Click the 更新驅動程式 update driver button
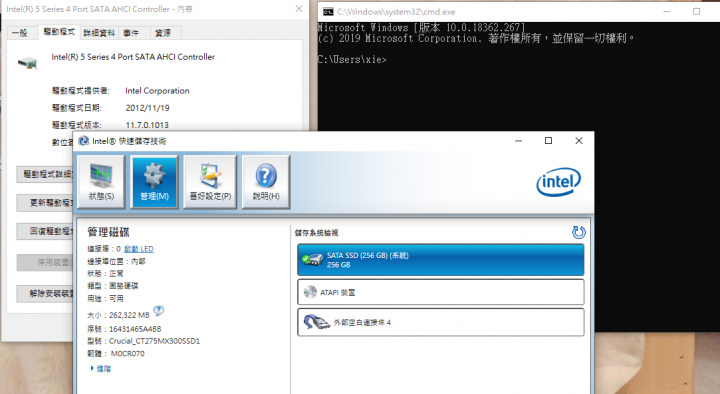Viewport: 720px width, 394px height. (45, 203)
